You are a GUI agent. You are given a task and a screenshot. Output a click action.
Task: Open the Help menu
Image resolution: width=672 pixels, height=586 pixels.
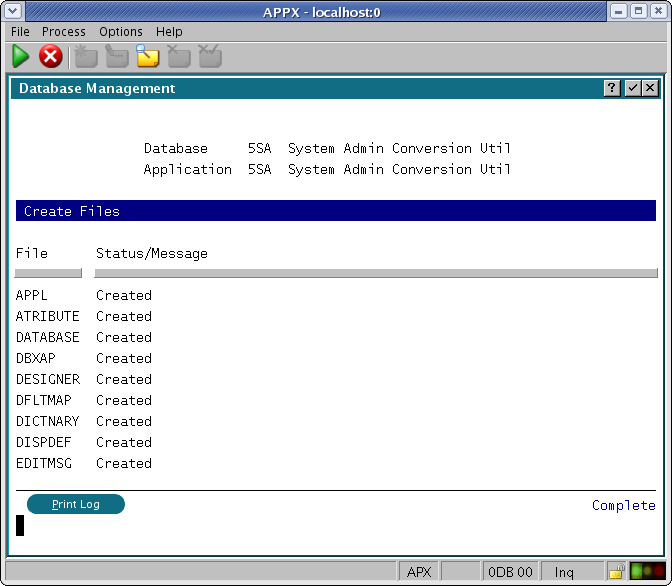click(x=169, y=32)
